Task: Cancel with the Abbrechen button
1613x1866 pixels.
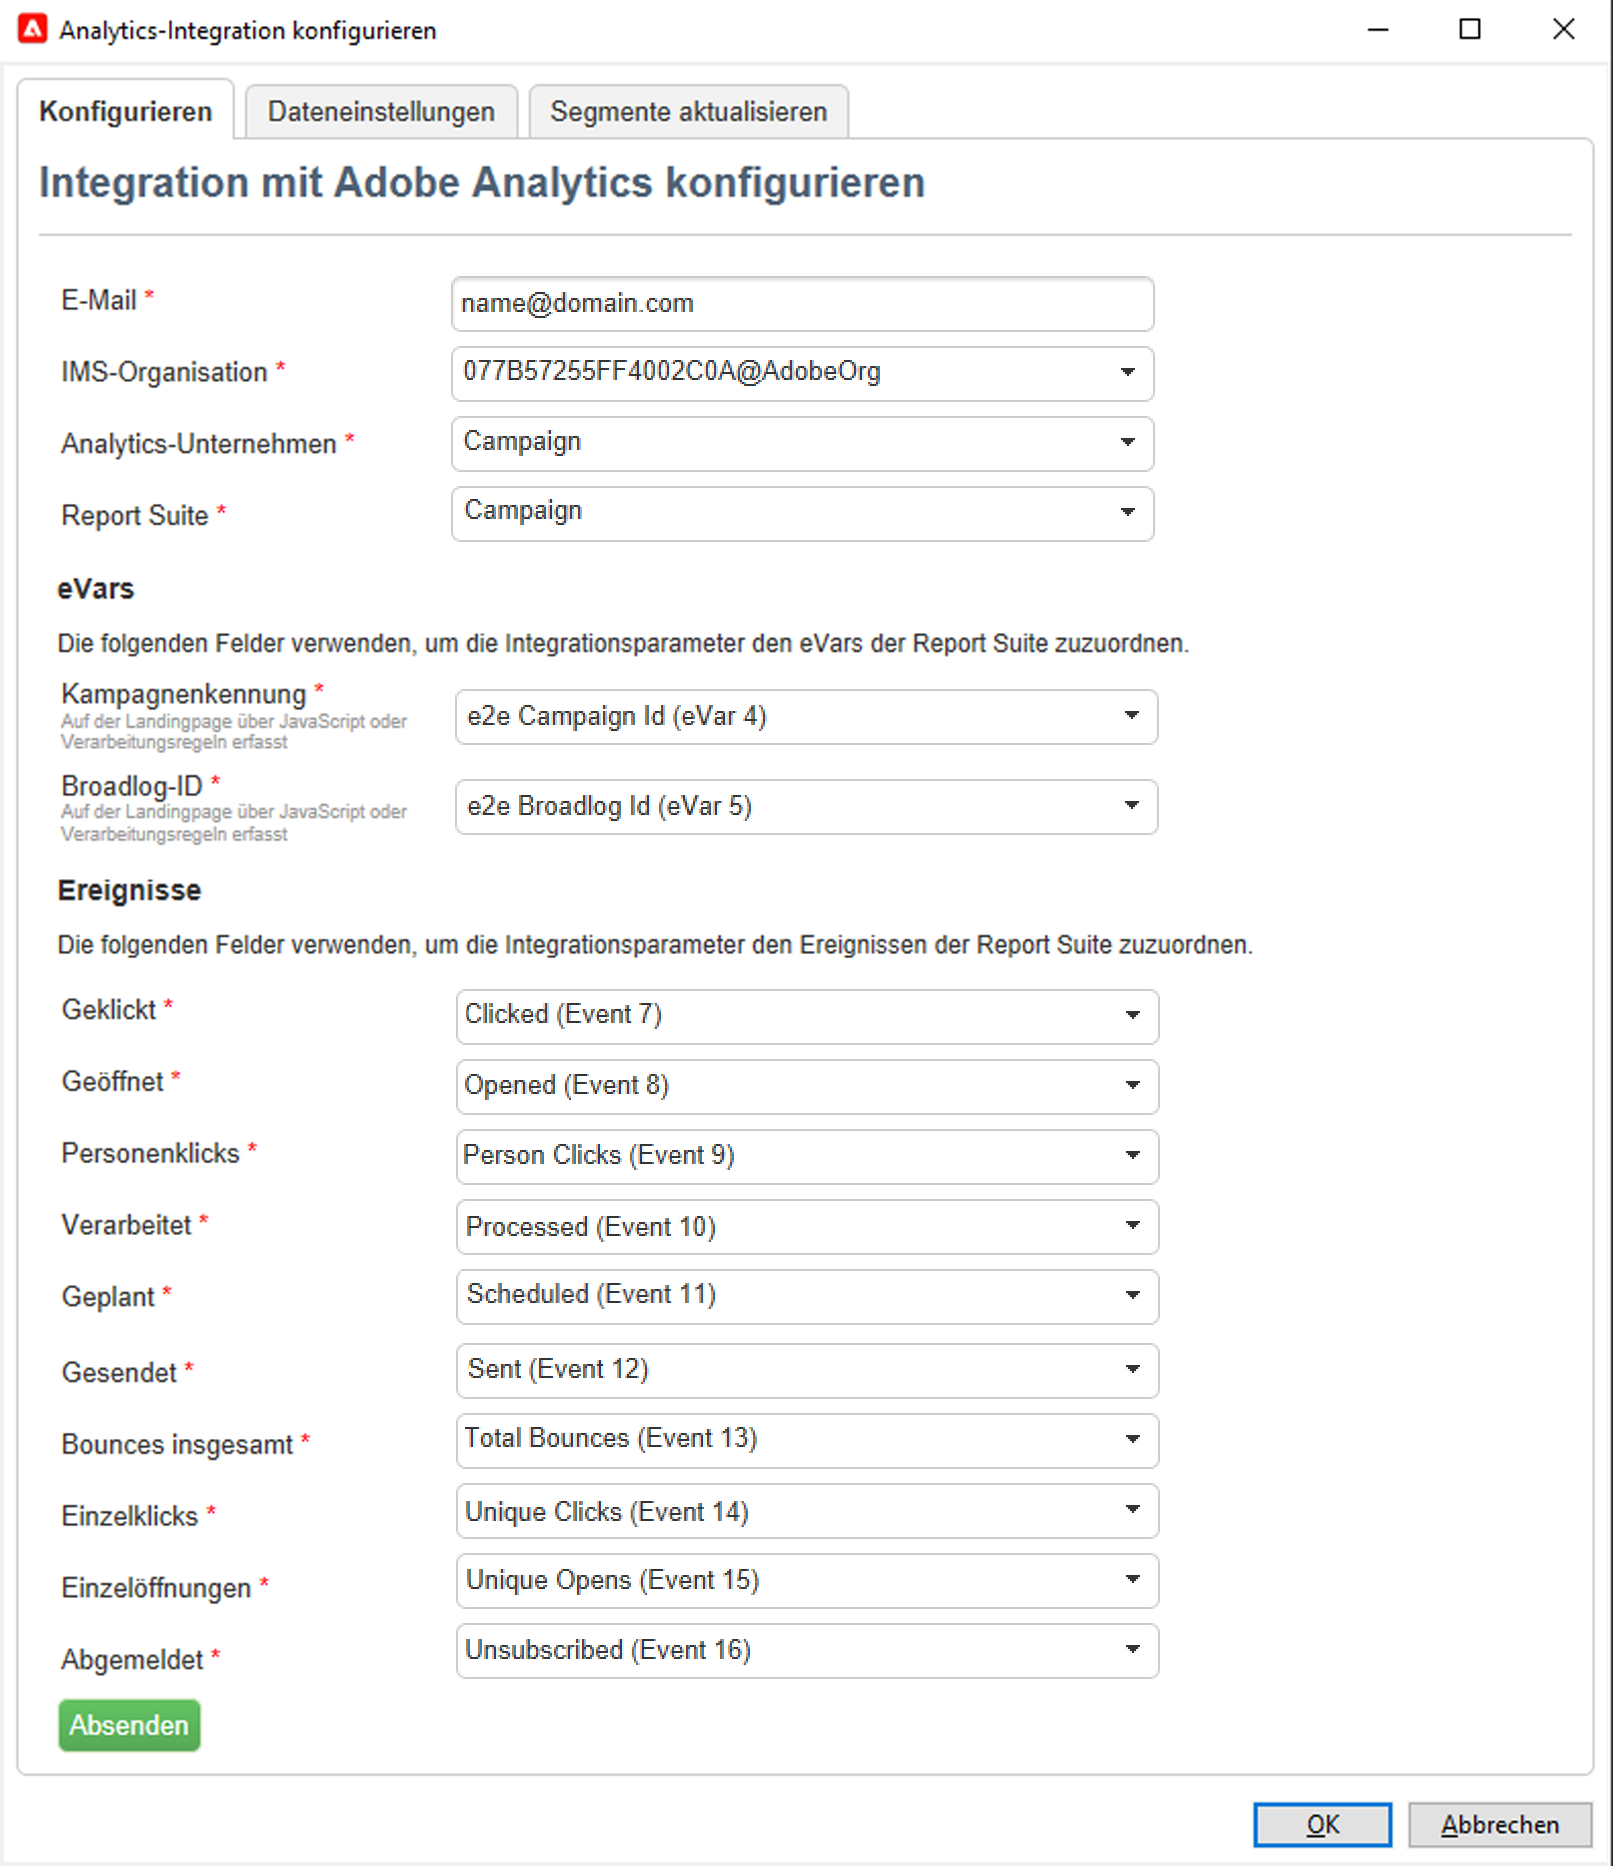Action: (x=1499, y=1825)
